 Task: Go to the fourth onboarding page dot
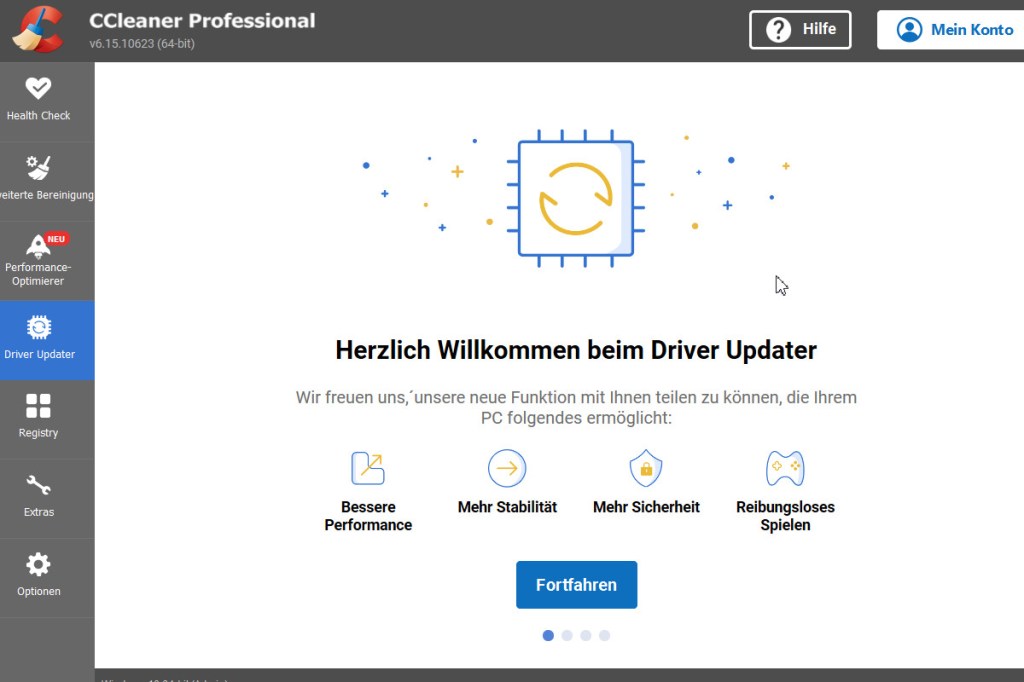(x=605, y=635)
